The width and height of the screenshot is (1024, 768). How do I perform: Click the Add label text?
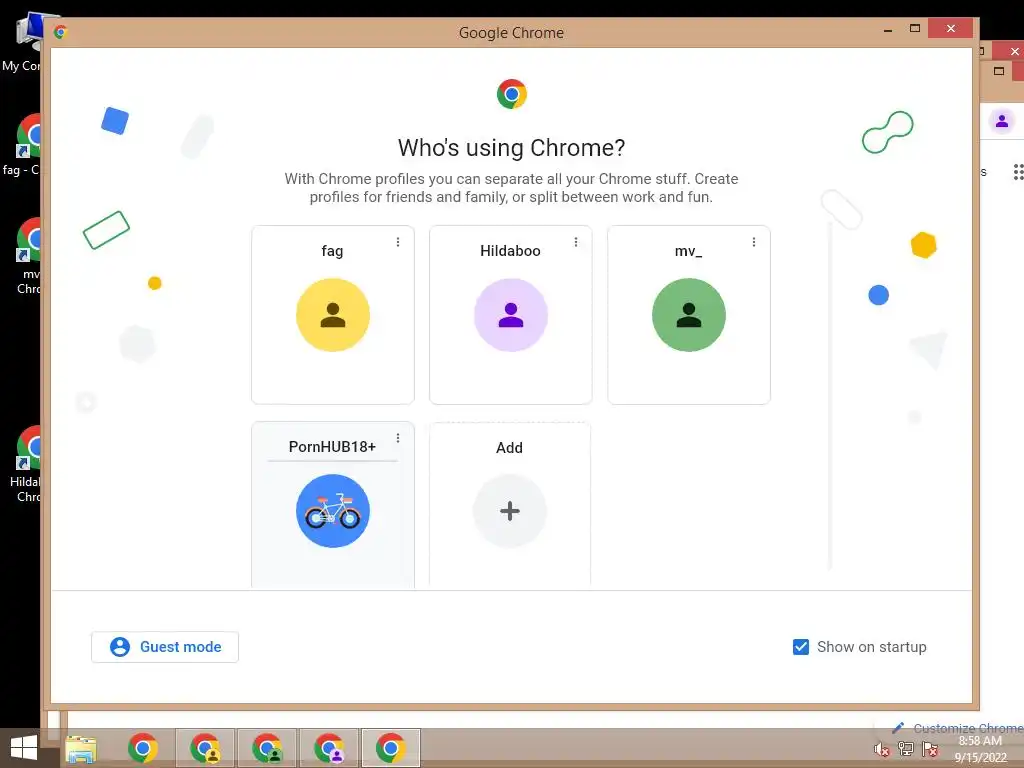(509, 447)
